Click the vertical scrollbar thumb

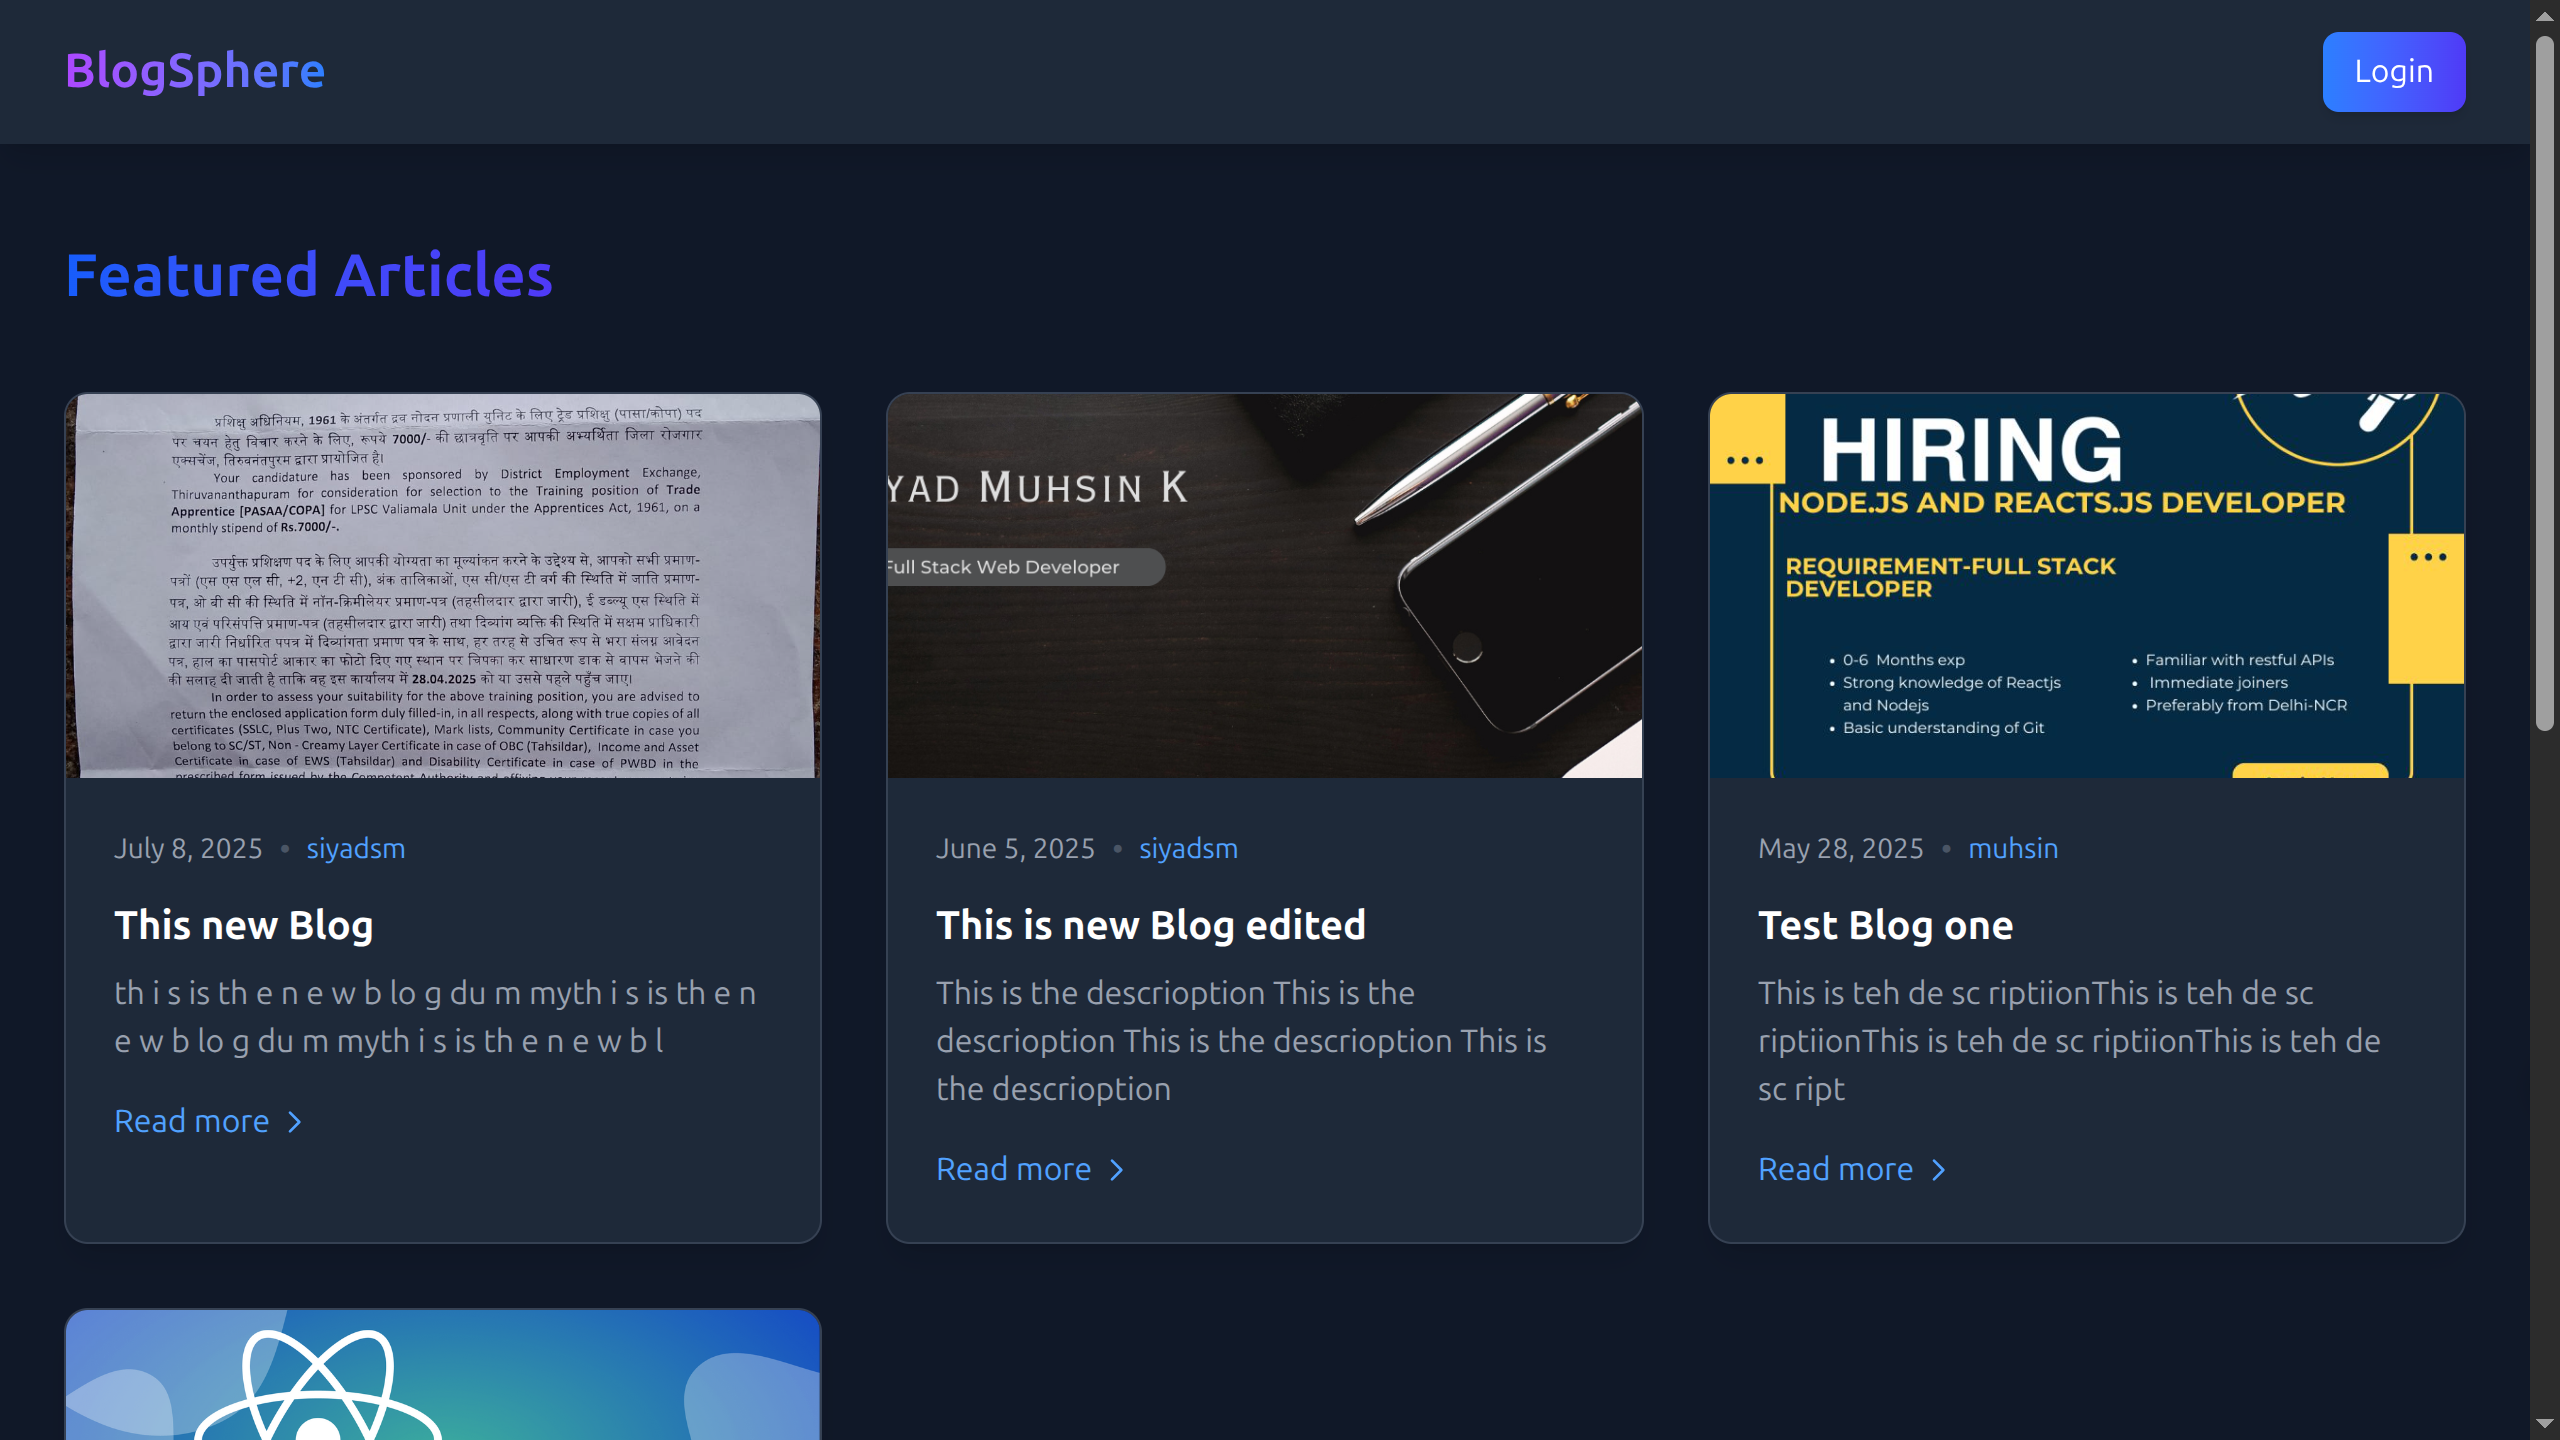click(x=2545, y=384)
